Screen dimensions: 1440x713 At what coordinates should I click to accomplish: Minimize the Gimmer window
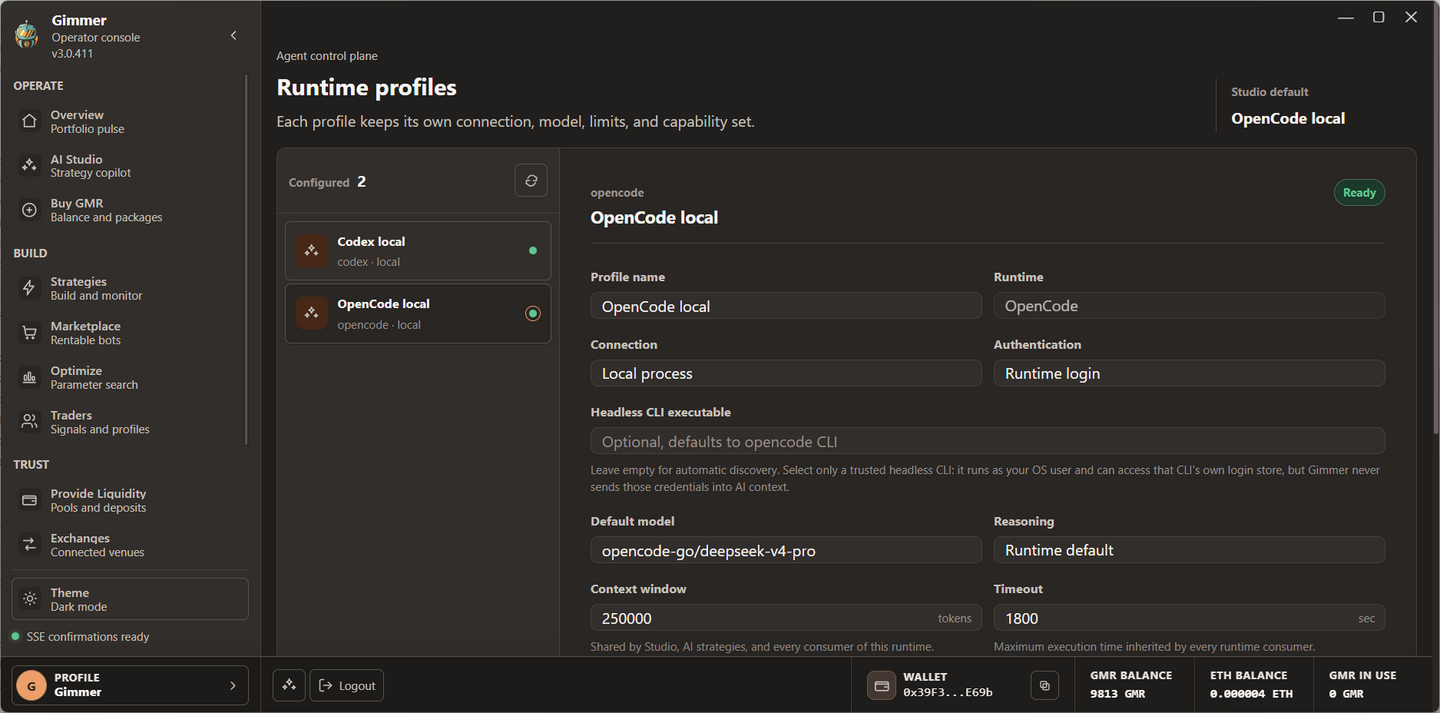[1346, 17]
